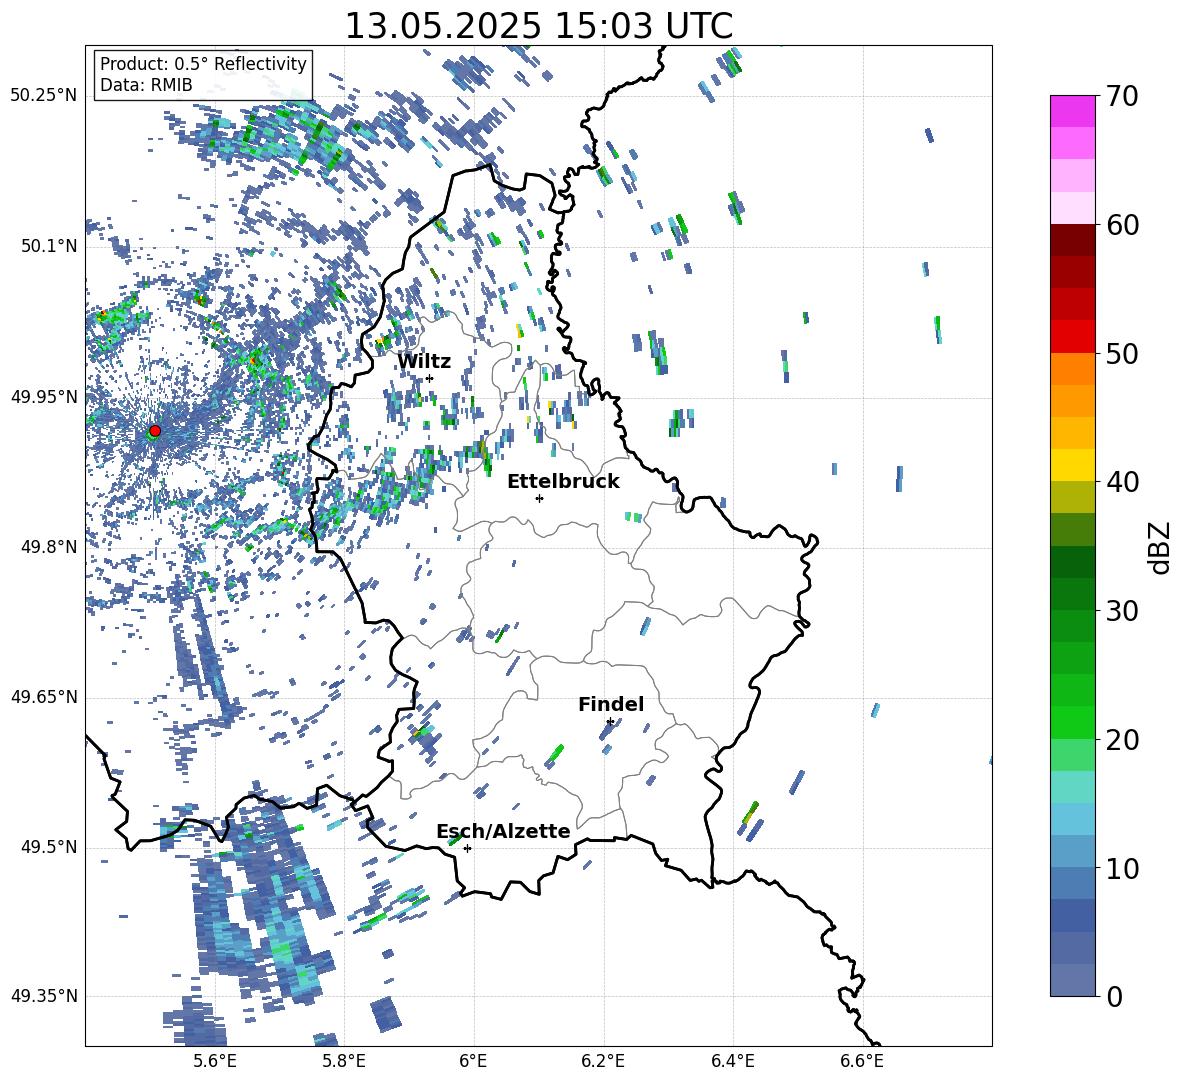Click the 10 tick on colorbar
This screenshot has width=1184, height=1081.
pos(1122,869)
